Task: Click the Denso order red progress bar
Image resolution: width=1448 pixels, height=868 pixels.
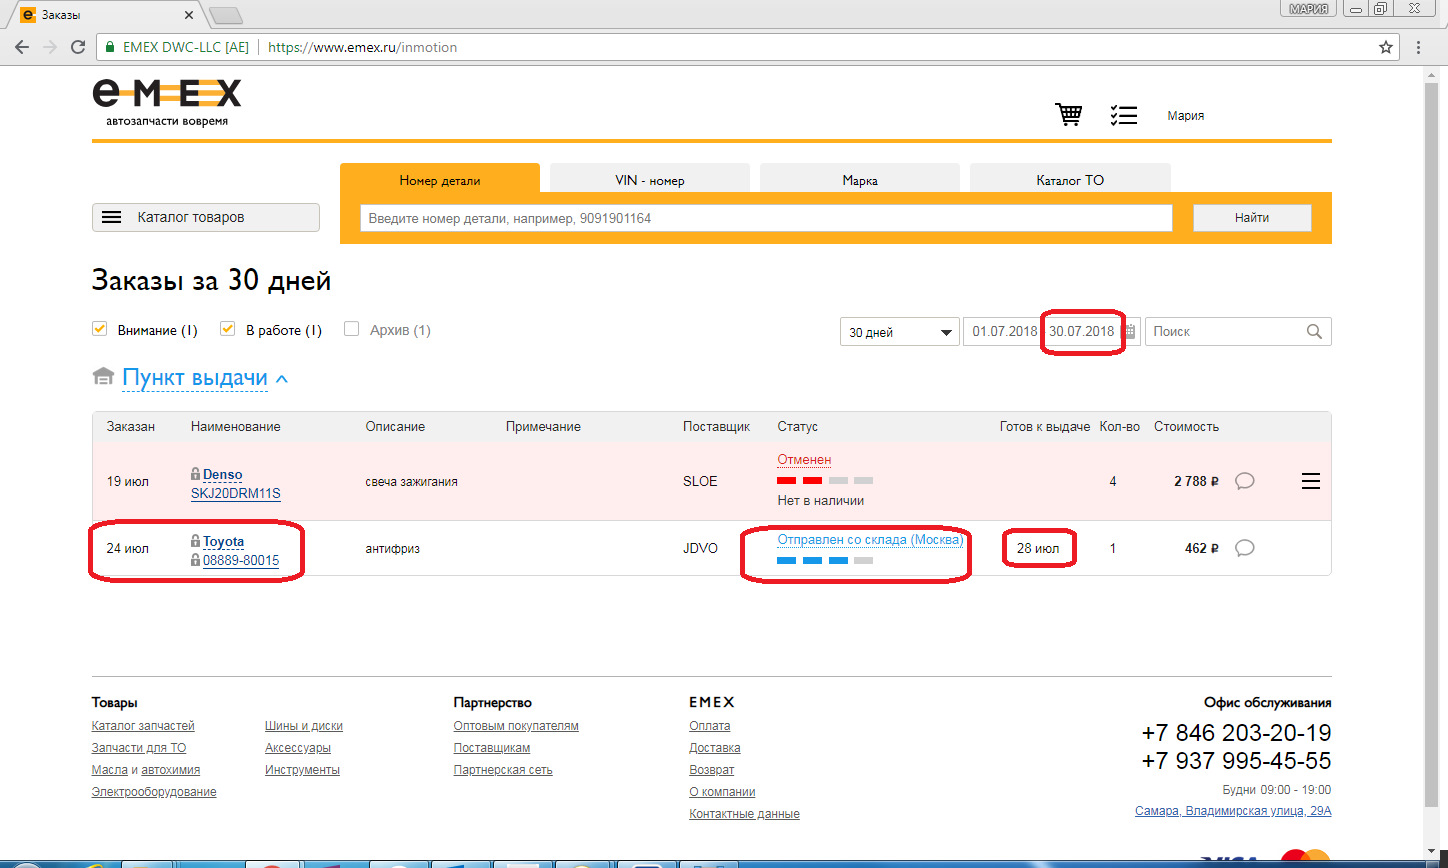Action: pyautogui.click(x=825, y=481)
